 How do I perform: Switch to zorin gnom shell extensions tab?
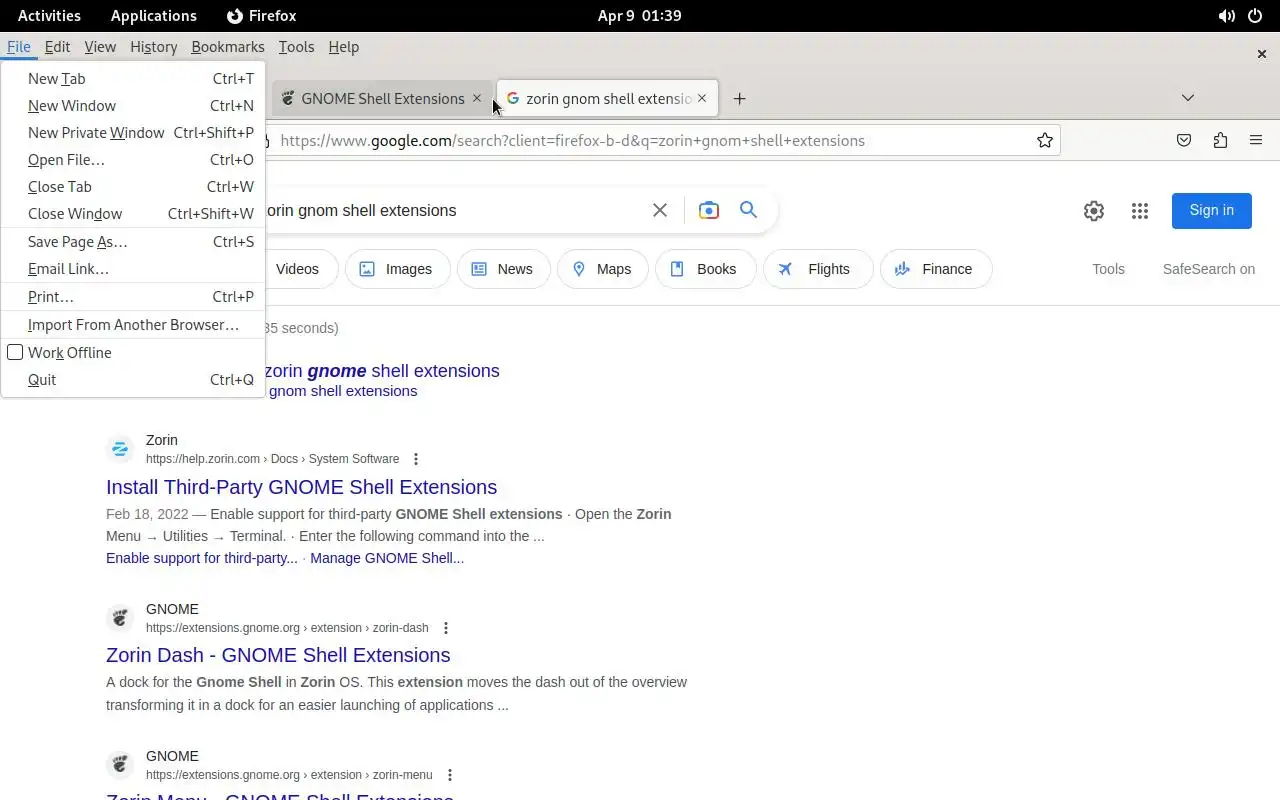click(608, 98)
